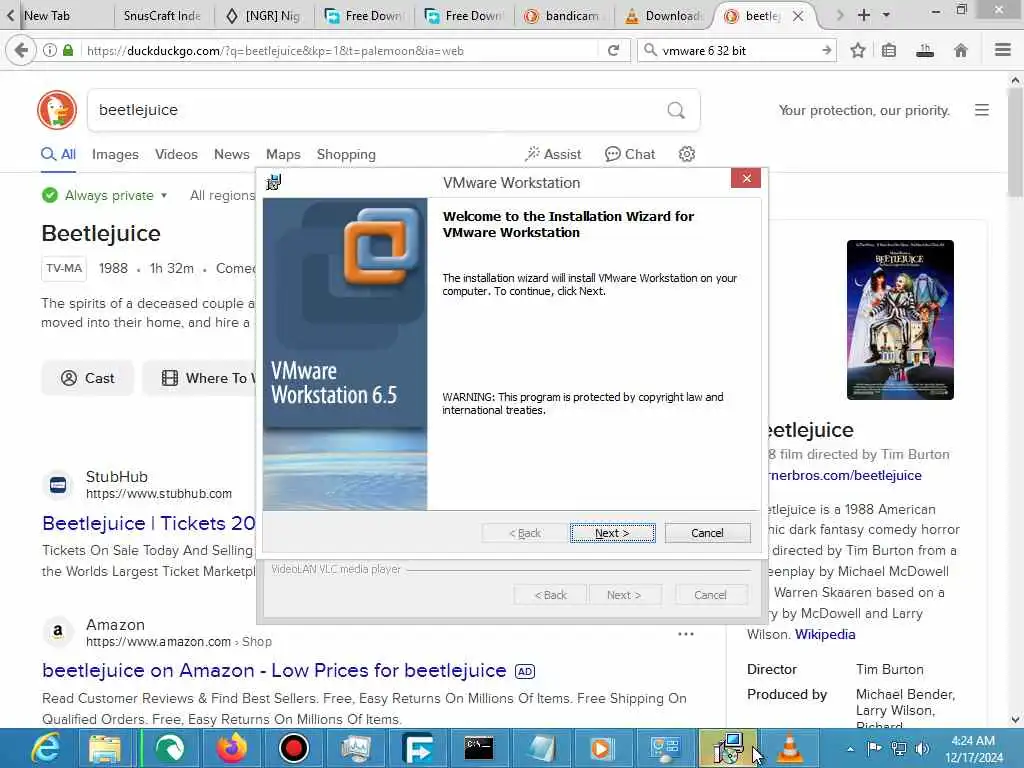Open the bookmarks list icon

tap(889, 50)
